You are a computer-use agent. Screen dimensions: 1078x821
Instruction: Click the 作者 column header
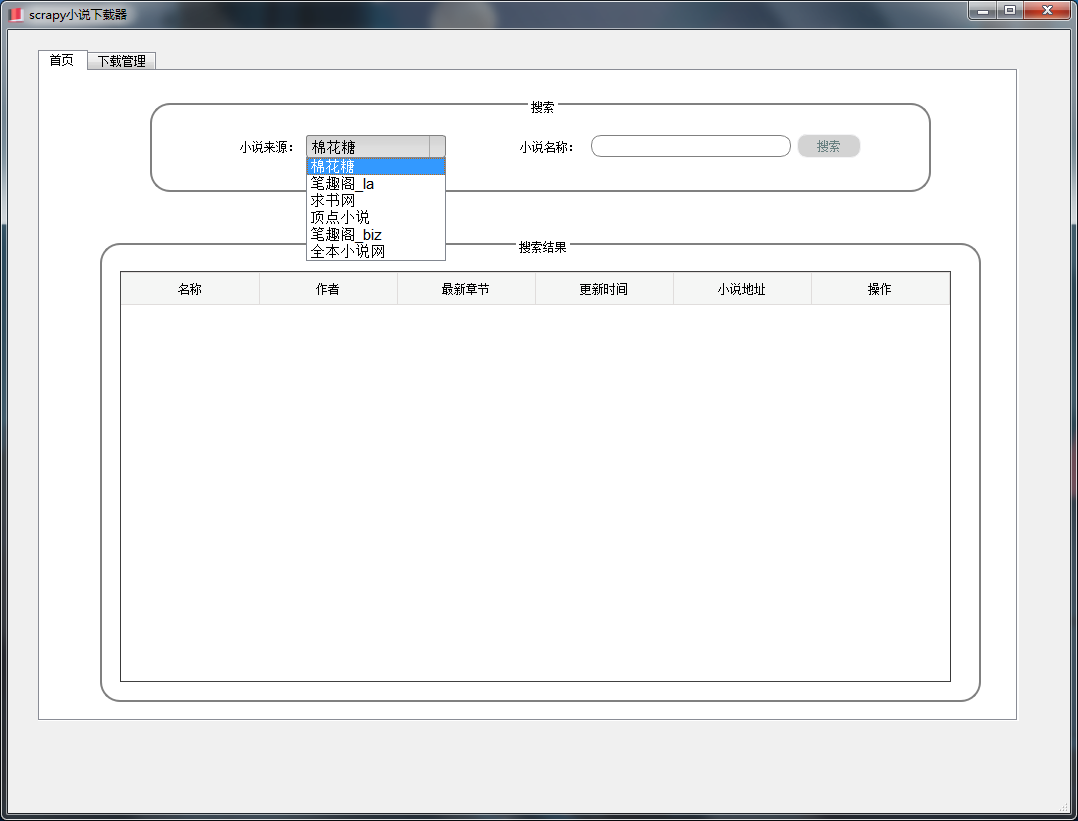(x=328, y=289)
